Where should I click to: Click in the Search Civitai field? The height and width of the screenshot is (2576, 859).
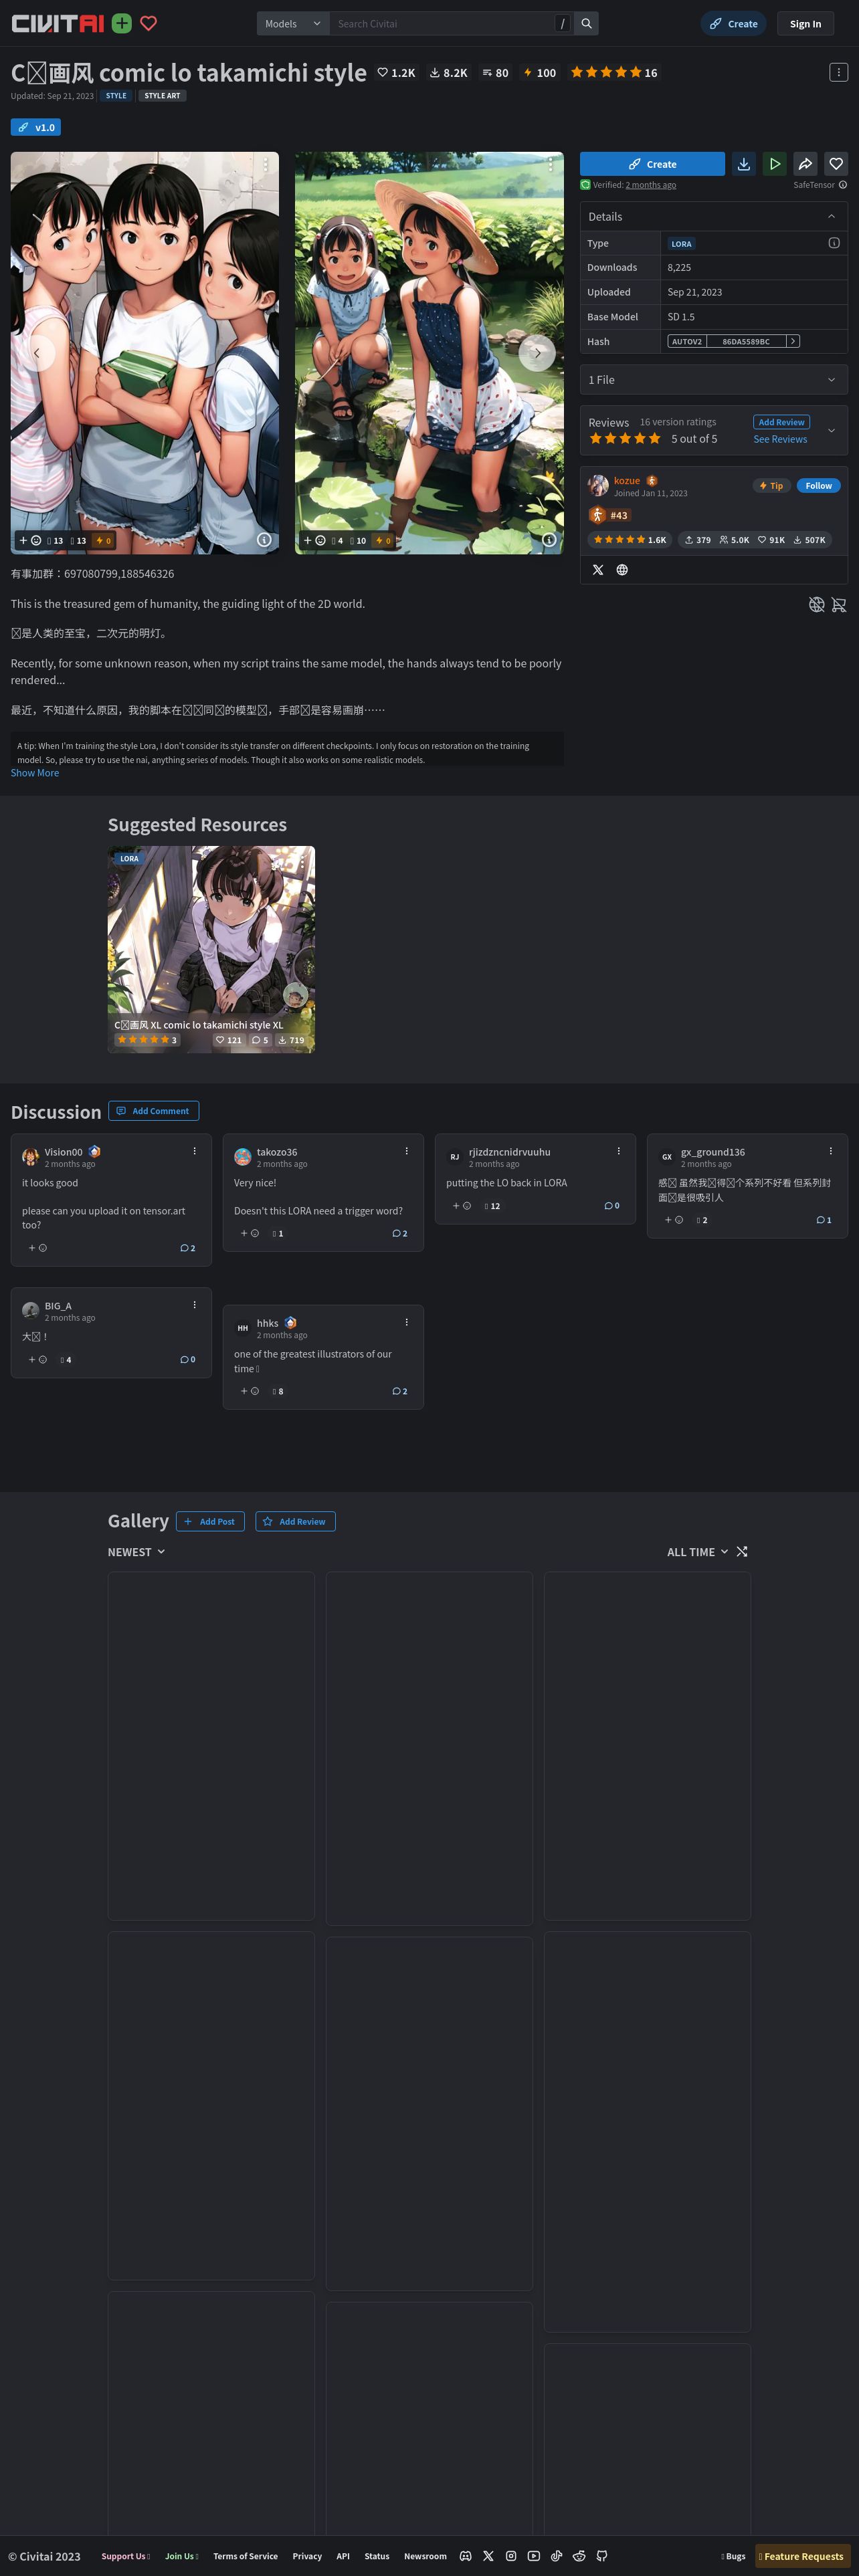pyautogui.click(x=442, y=23)
